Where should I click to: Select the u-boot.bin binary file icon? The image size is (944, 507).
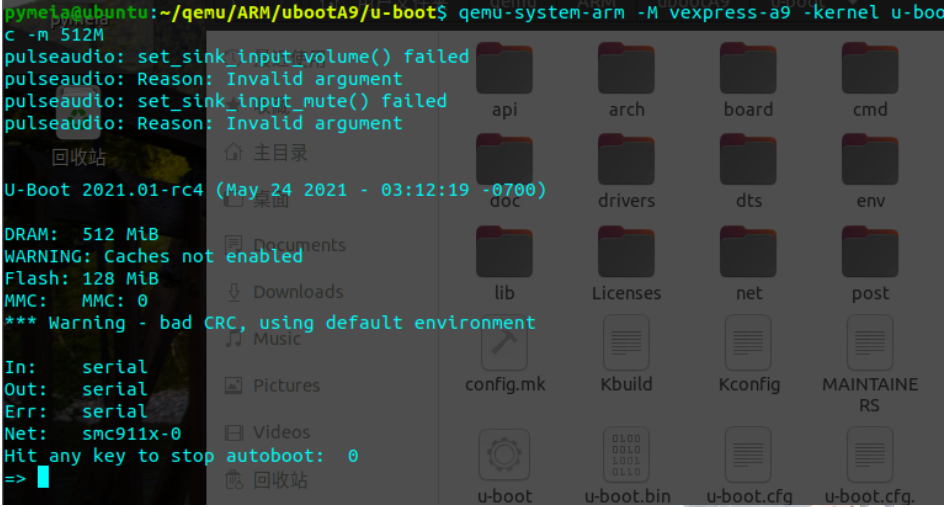[x=626, y=455]
